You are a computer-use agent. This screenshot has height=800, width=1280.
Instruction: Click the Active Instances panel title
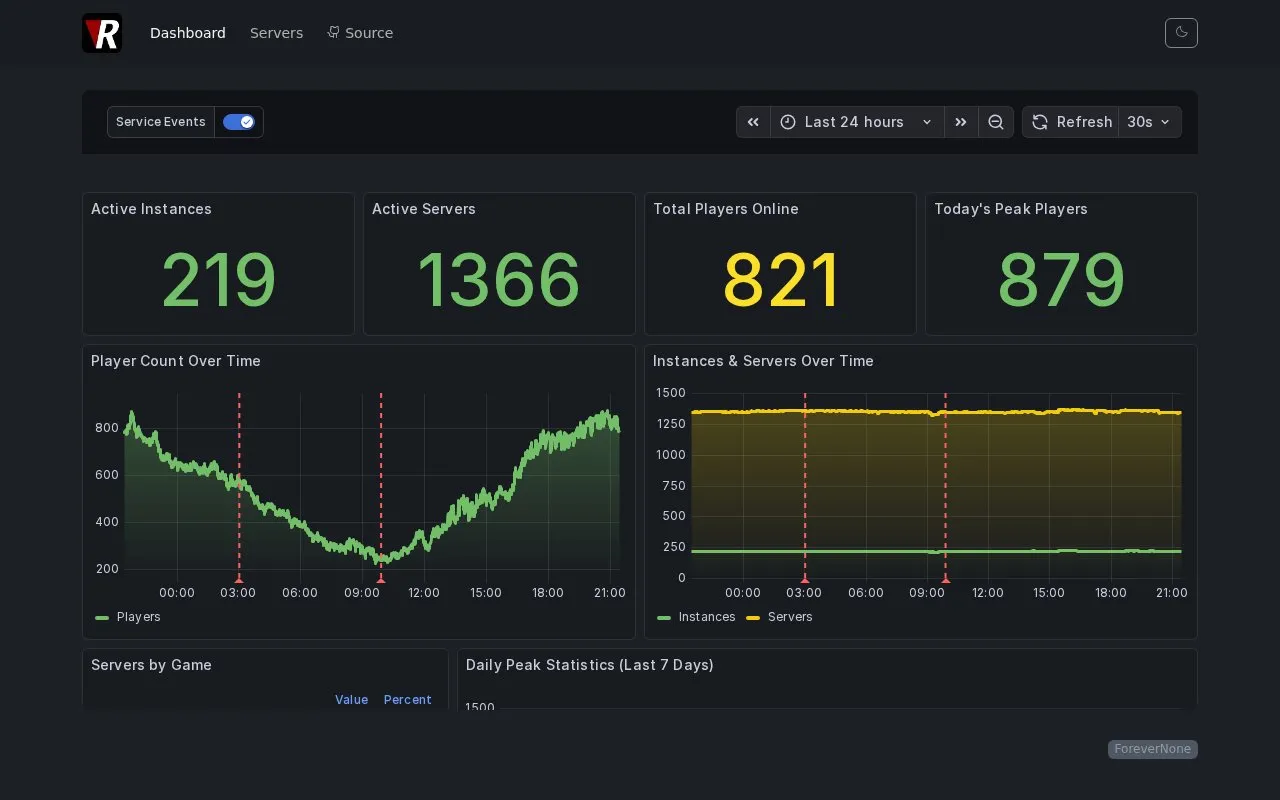[x=151, y=209]
